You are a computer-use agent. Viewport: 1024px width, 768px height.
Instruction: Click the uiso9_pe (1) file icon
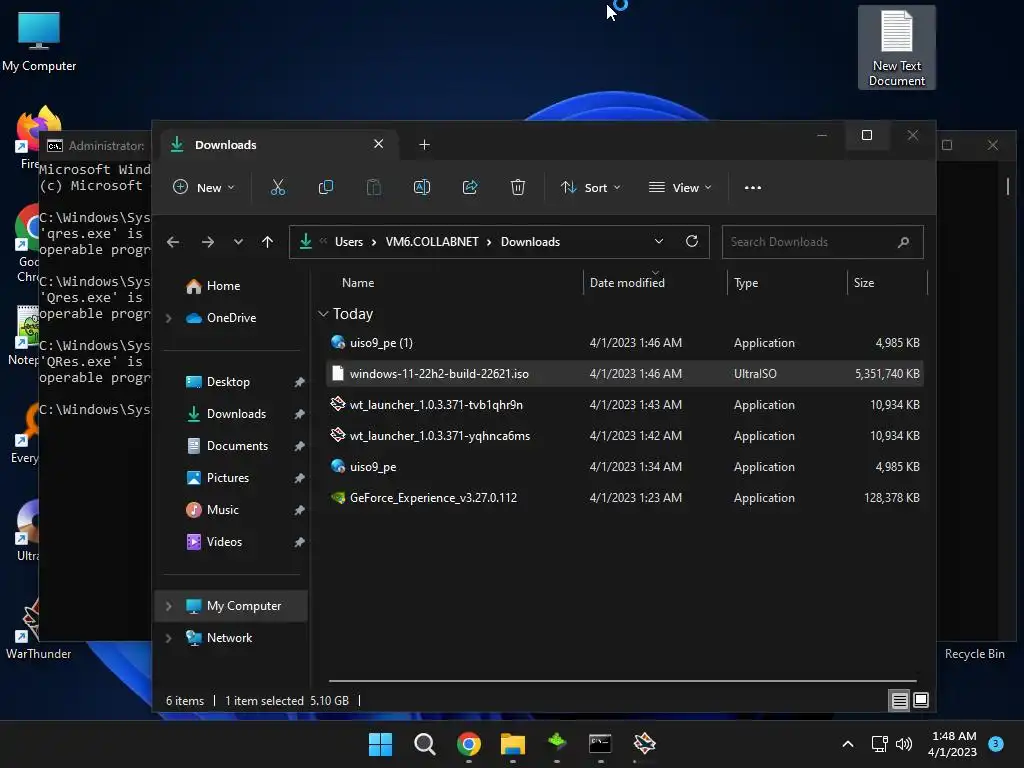tap(338, 342)
